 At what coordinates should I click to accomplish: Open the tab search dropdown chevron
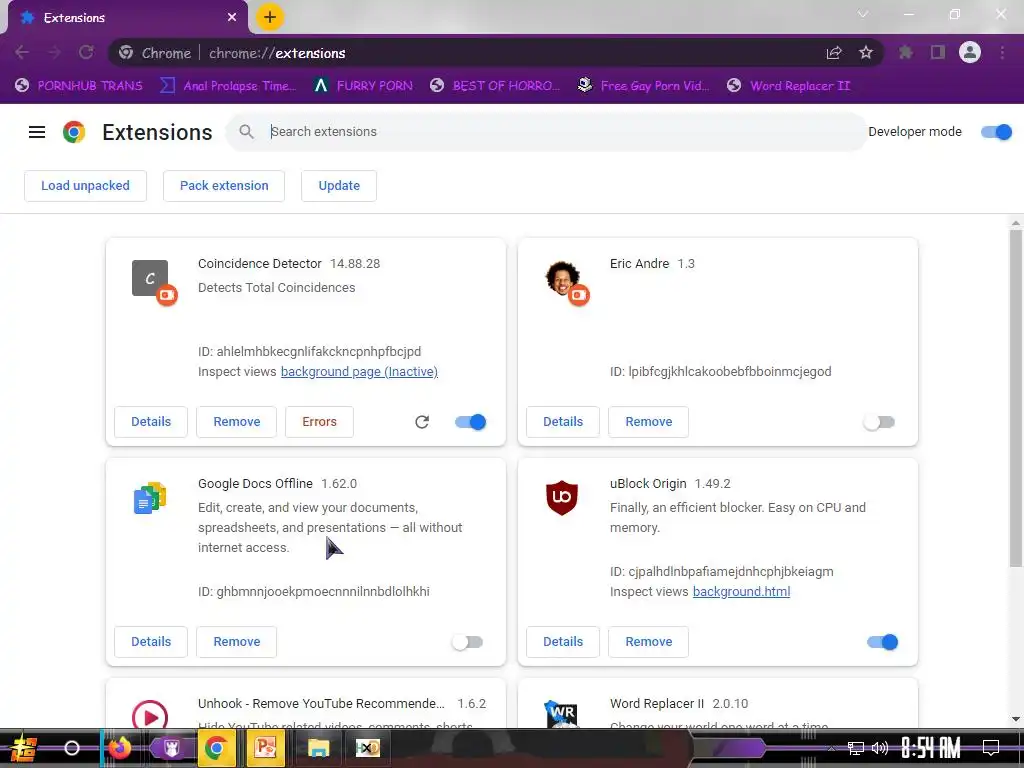pos(863,14)
